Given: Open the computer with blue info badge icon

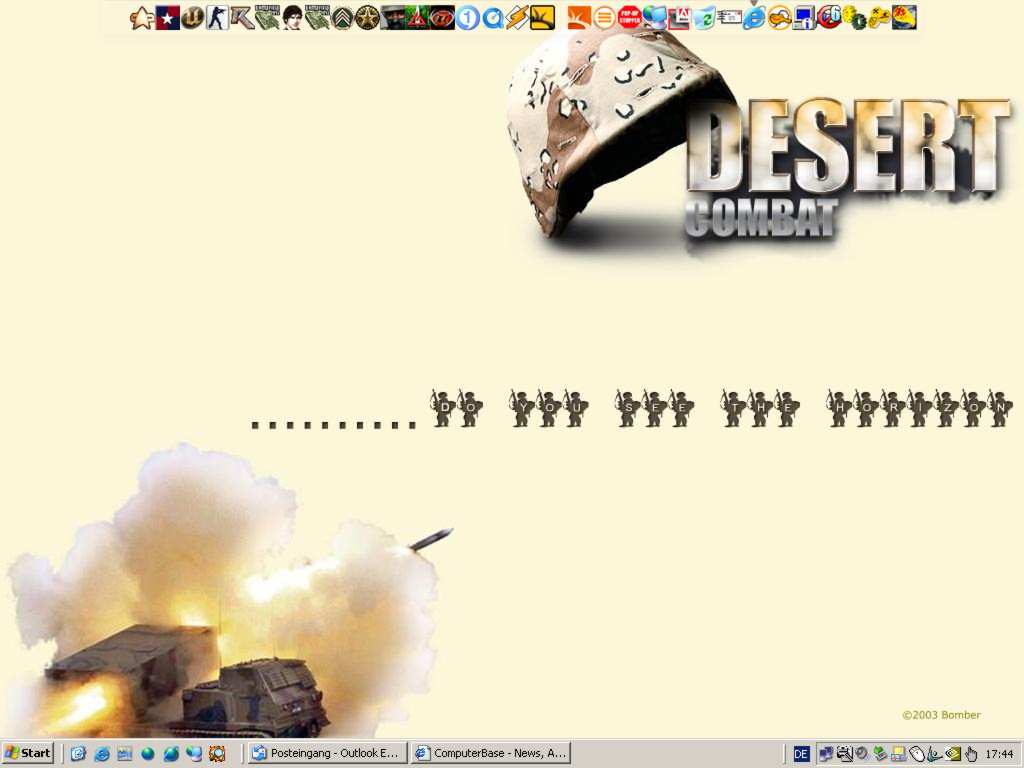Looking at the screenshot, I should point(805,18).
